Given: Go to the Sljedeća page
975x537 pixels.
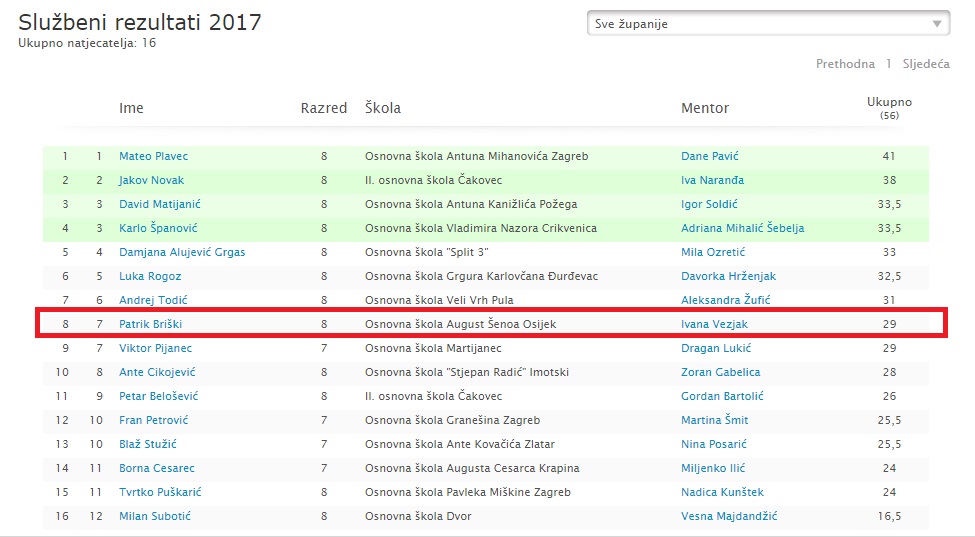Looking at the screenshot, I should 926,64.
